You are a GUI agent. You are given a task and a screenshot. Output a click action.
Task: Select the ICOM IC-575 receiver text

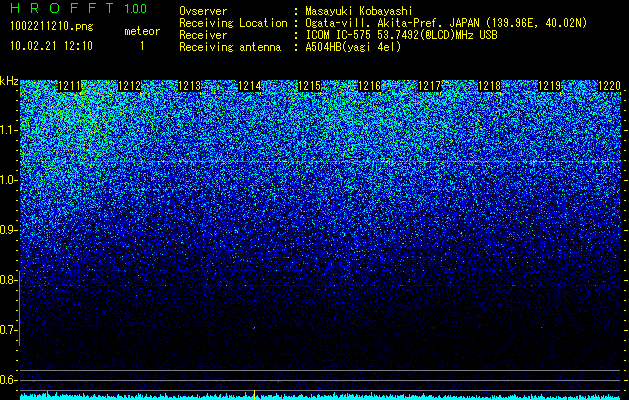tap(401, 35)
